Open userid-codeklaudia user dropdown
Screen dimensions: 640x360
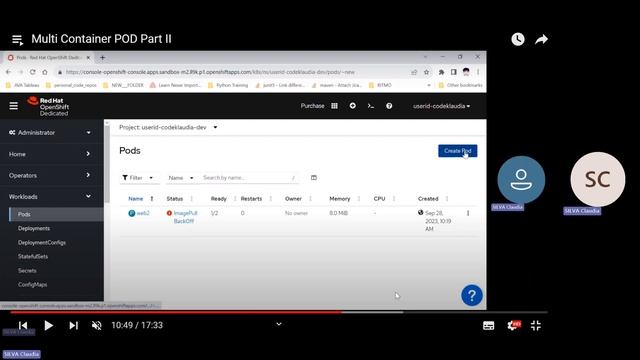441,106
